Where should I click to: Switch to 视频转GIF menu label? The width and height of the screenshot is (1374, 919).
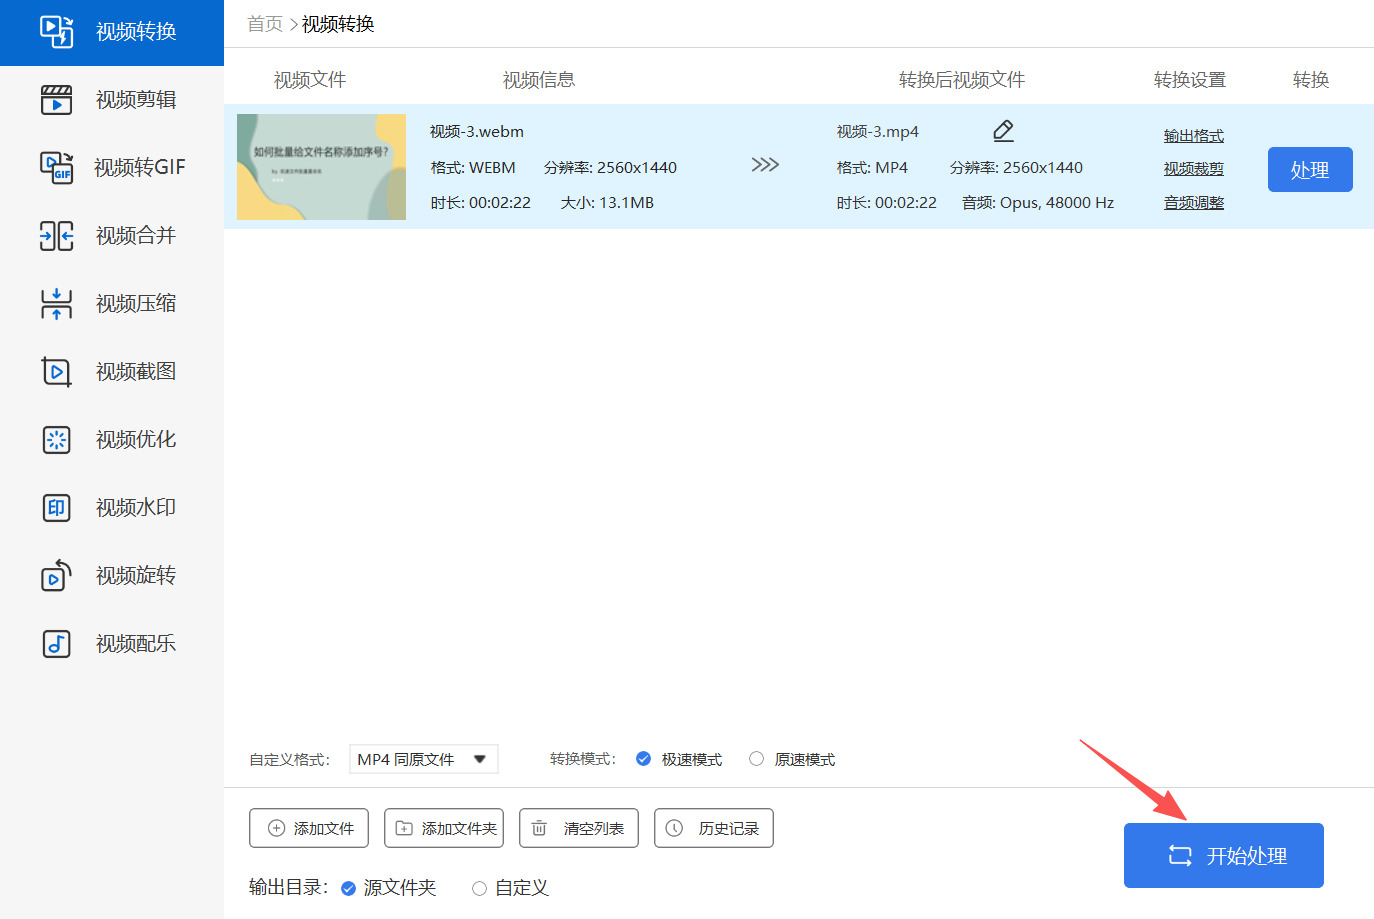point(140,167)
